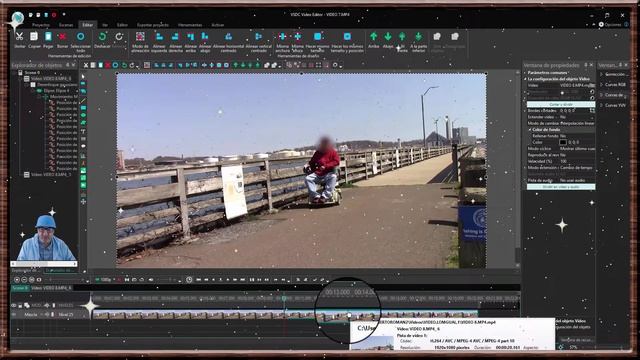Select Movimiento node in object explorer
Viewport: 640px width, 360px height.
(x=63, y=97)
